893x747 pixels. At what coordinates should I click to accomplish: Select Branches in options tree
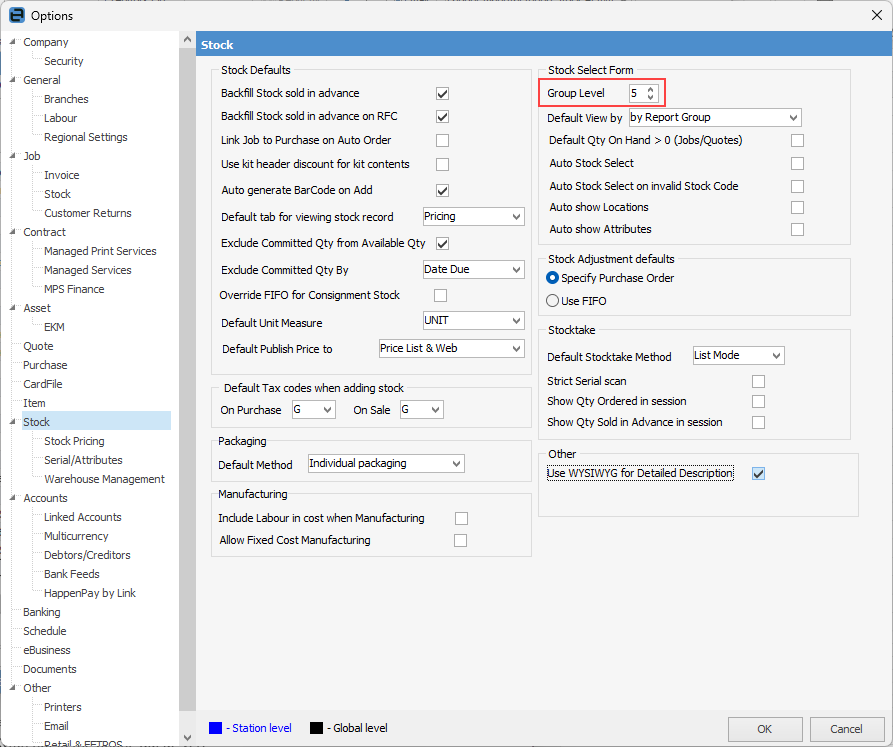(x=66, y=99)
